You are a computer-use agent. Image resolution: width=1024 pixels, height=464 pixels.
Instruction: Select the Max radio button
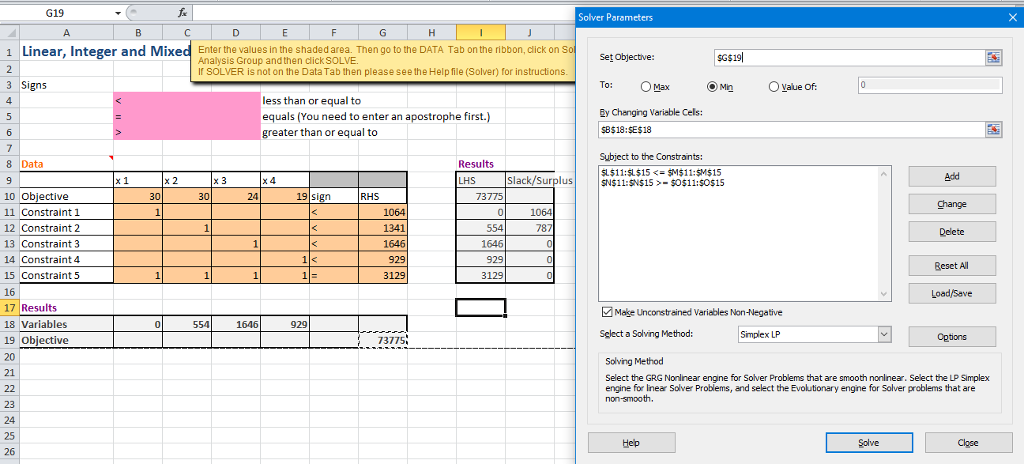pos(646,86)
